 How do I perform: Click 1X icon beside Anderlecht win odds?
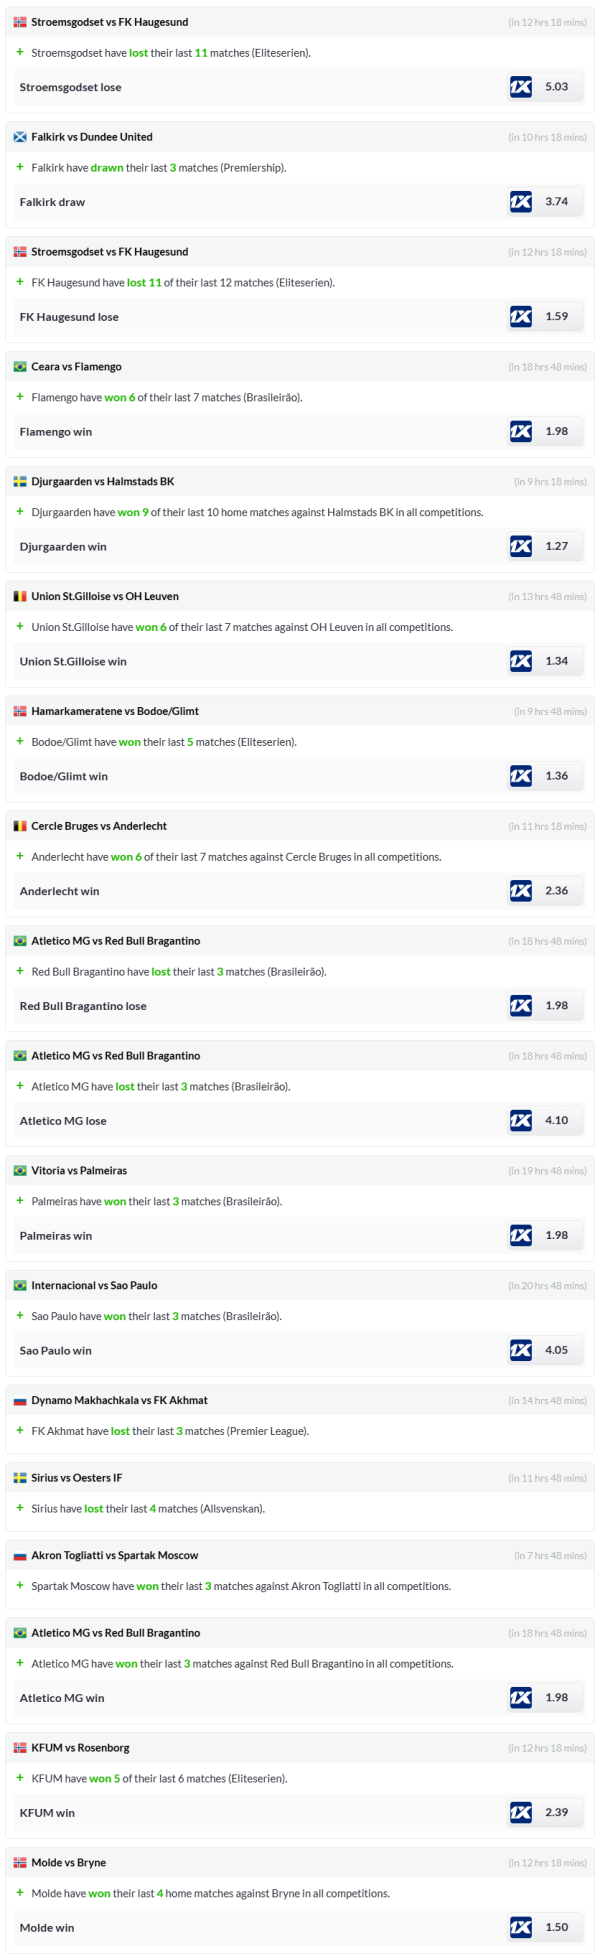(x=521, y=891)
